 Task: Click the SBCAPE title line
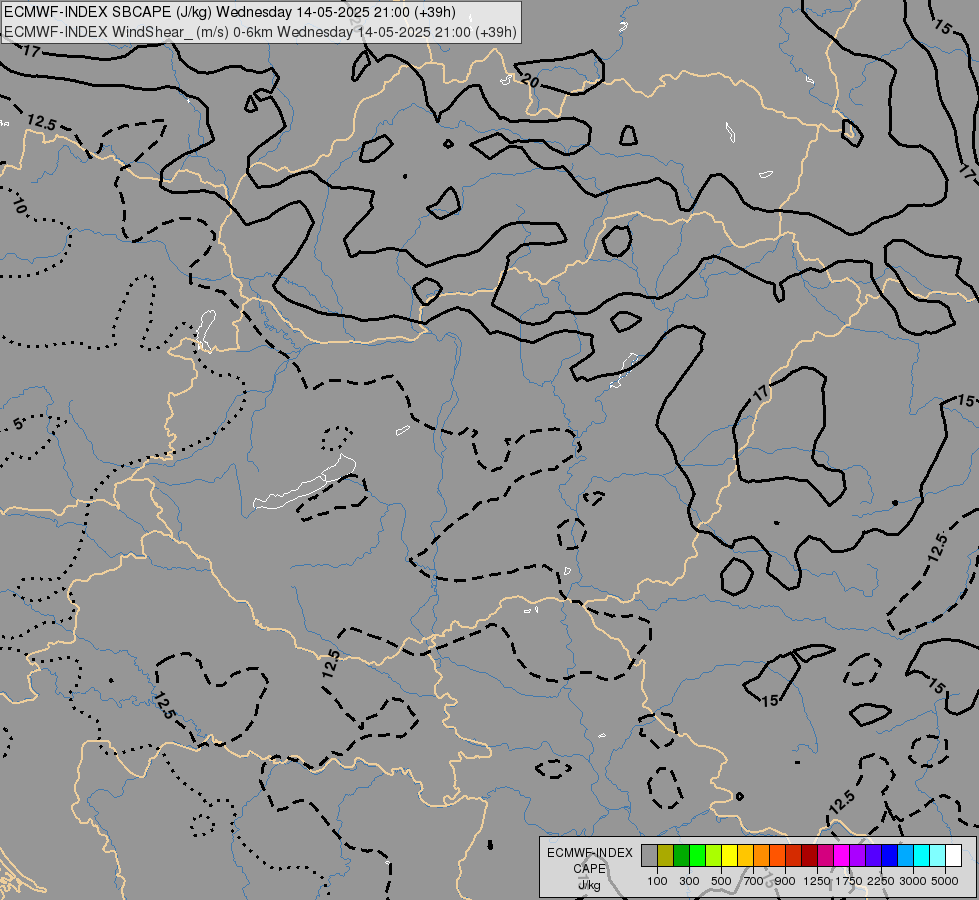(230, 12)
